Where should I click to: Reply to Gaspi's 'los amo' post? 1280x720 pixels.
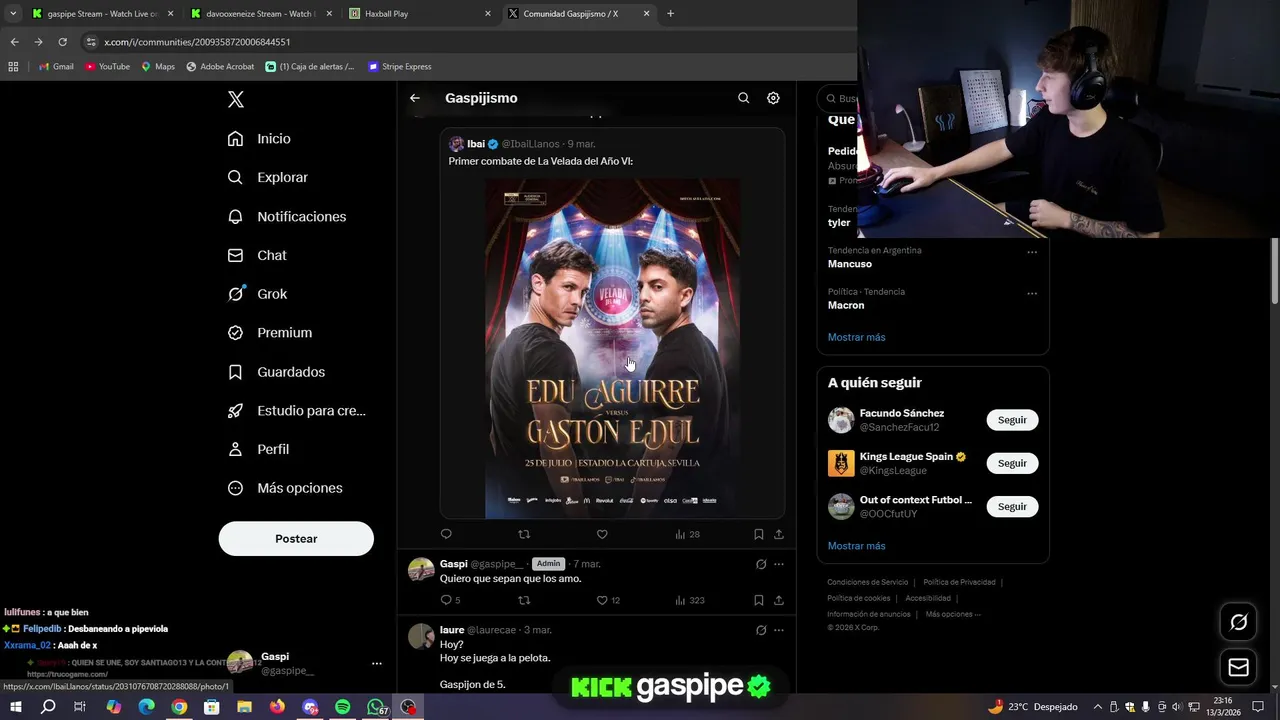click(450, 600)
